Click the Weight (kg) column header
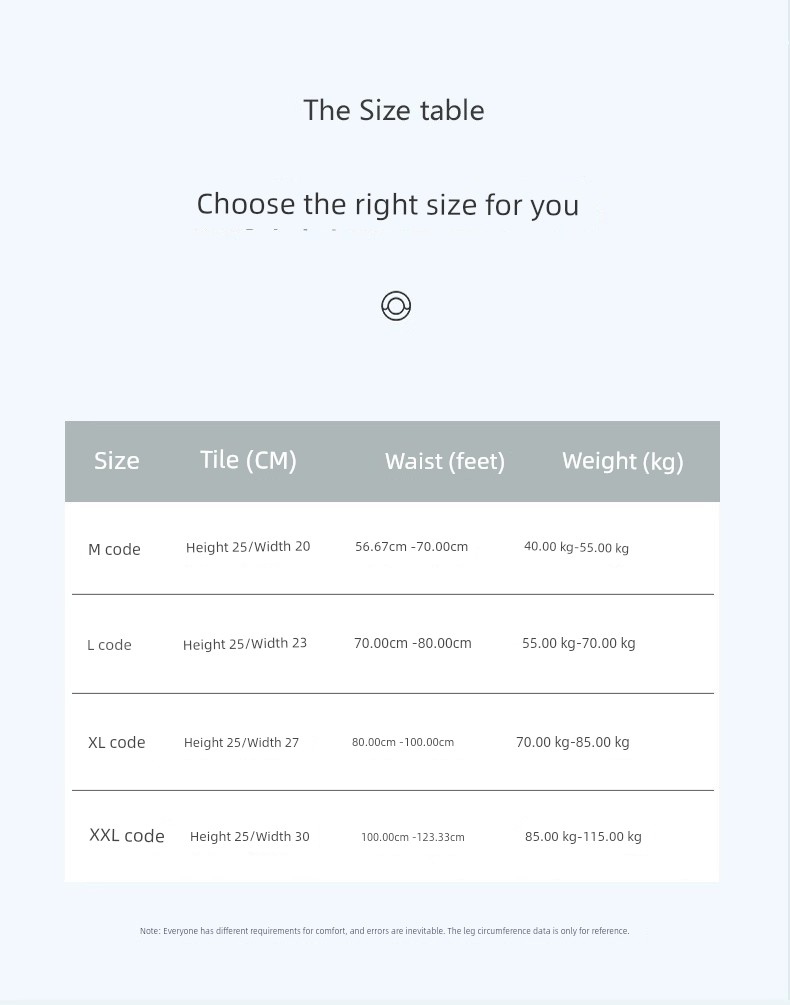Image resolution: width=790 pixels, height=1005 pixels. (x=623, y=461)
